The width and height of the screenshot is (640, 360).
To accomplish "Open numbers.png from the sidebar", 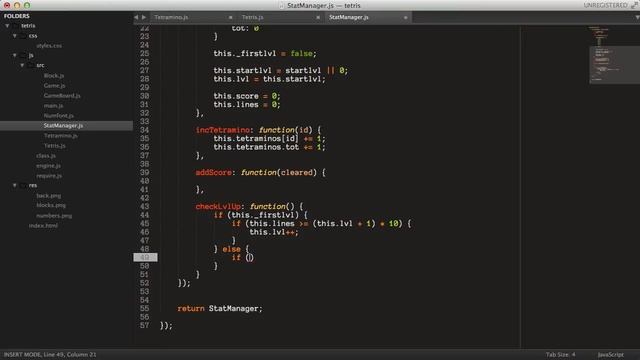I will coord(54,216).
